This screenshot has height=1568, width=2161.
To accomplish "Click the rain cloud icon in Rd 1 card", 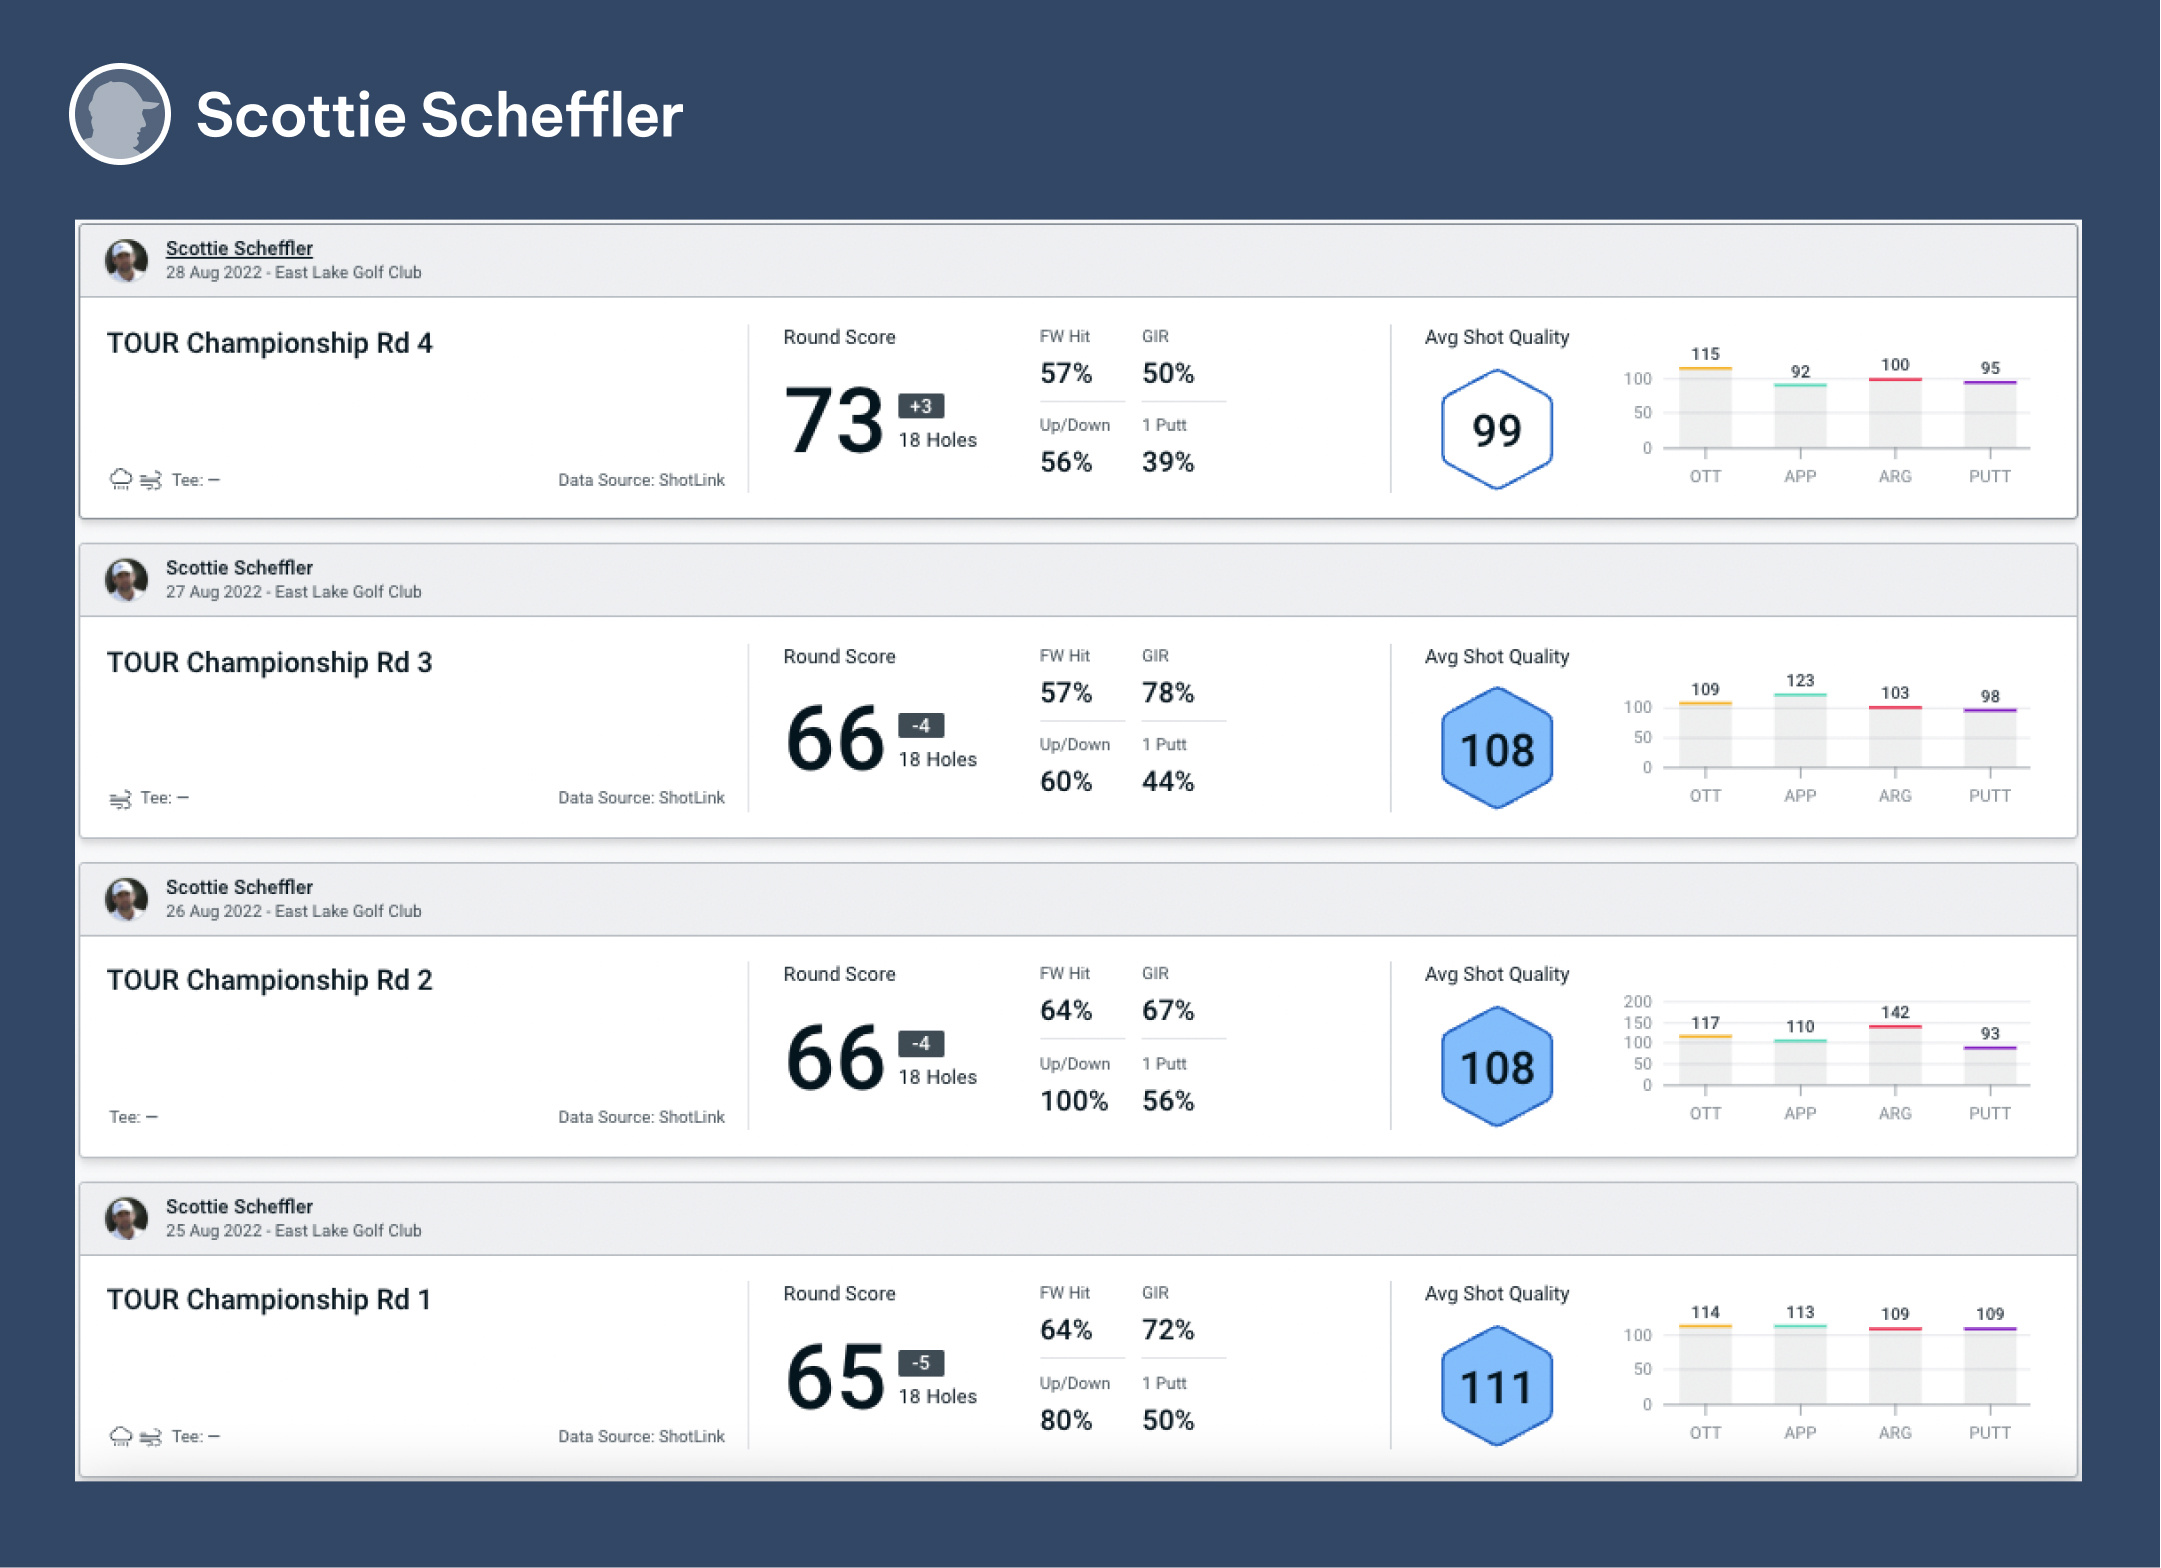I will [x=121, y=1437].
